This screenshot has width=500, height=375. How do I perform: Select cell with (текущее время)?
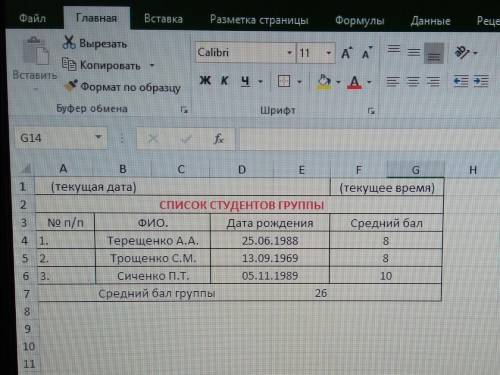pyautogui.click(x=387, y=188)
